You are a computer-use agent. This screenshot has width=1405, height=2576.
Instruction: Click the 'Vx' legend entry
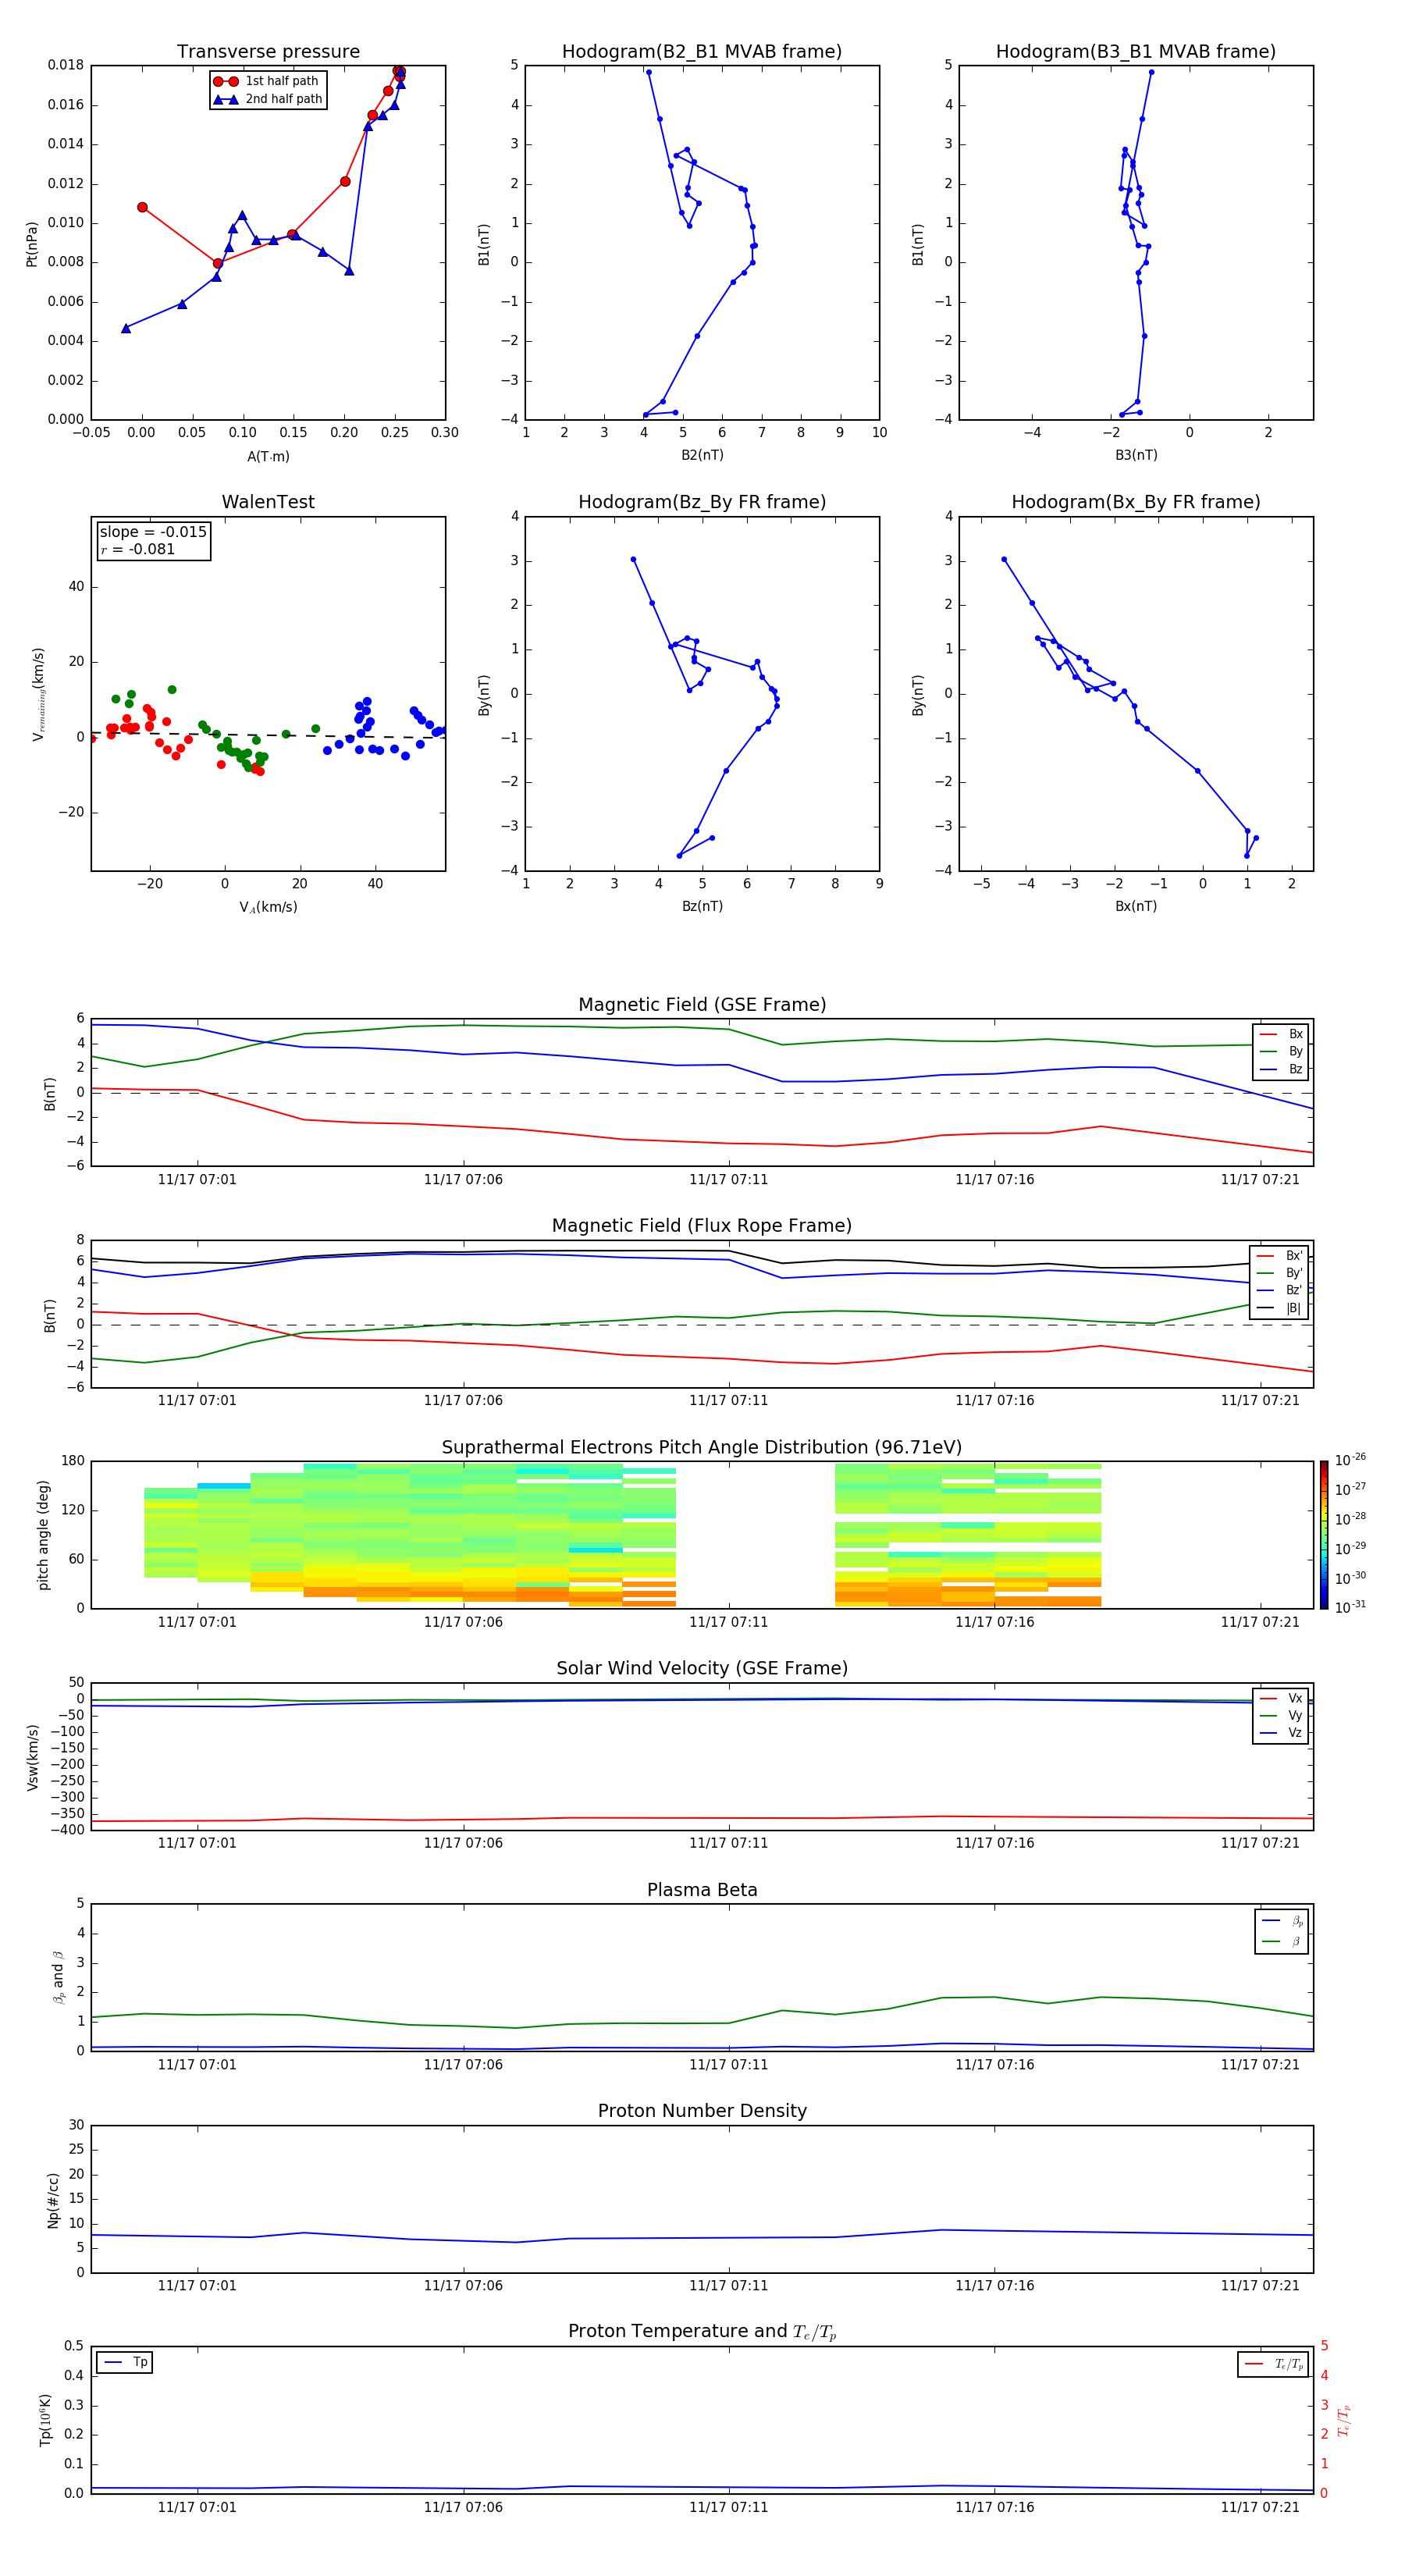click(x=1281, y=1698)
